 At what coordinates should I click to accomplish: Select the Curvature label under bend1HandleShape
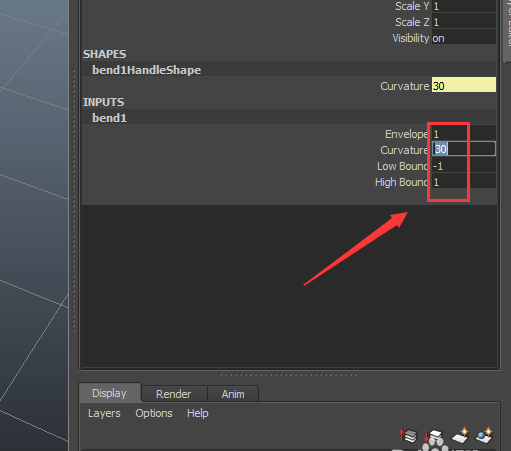(x=405, y=86)
